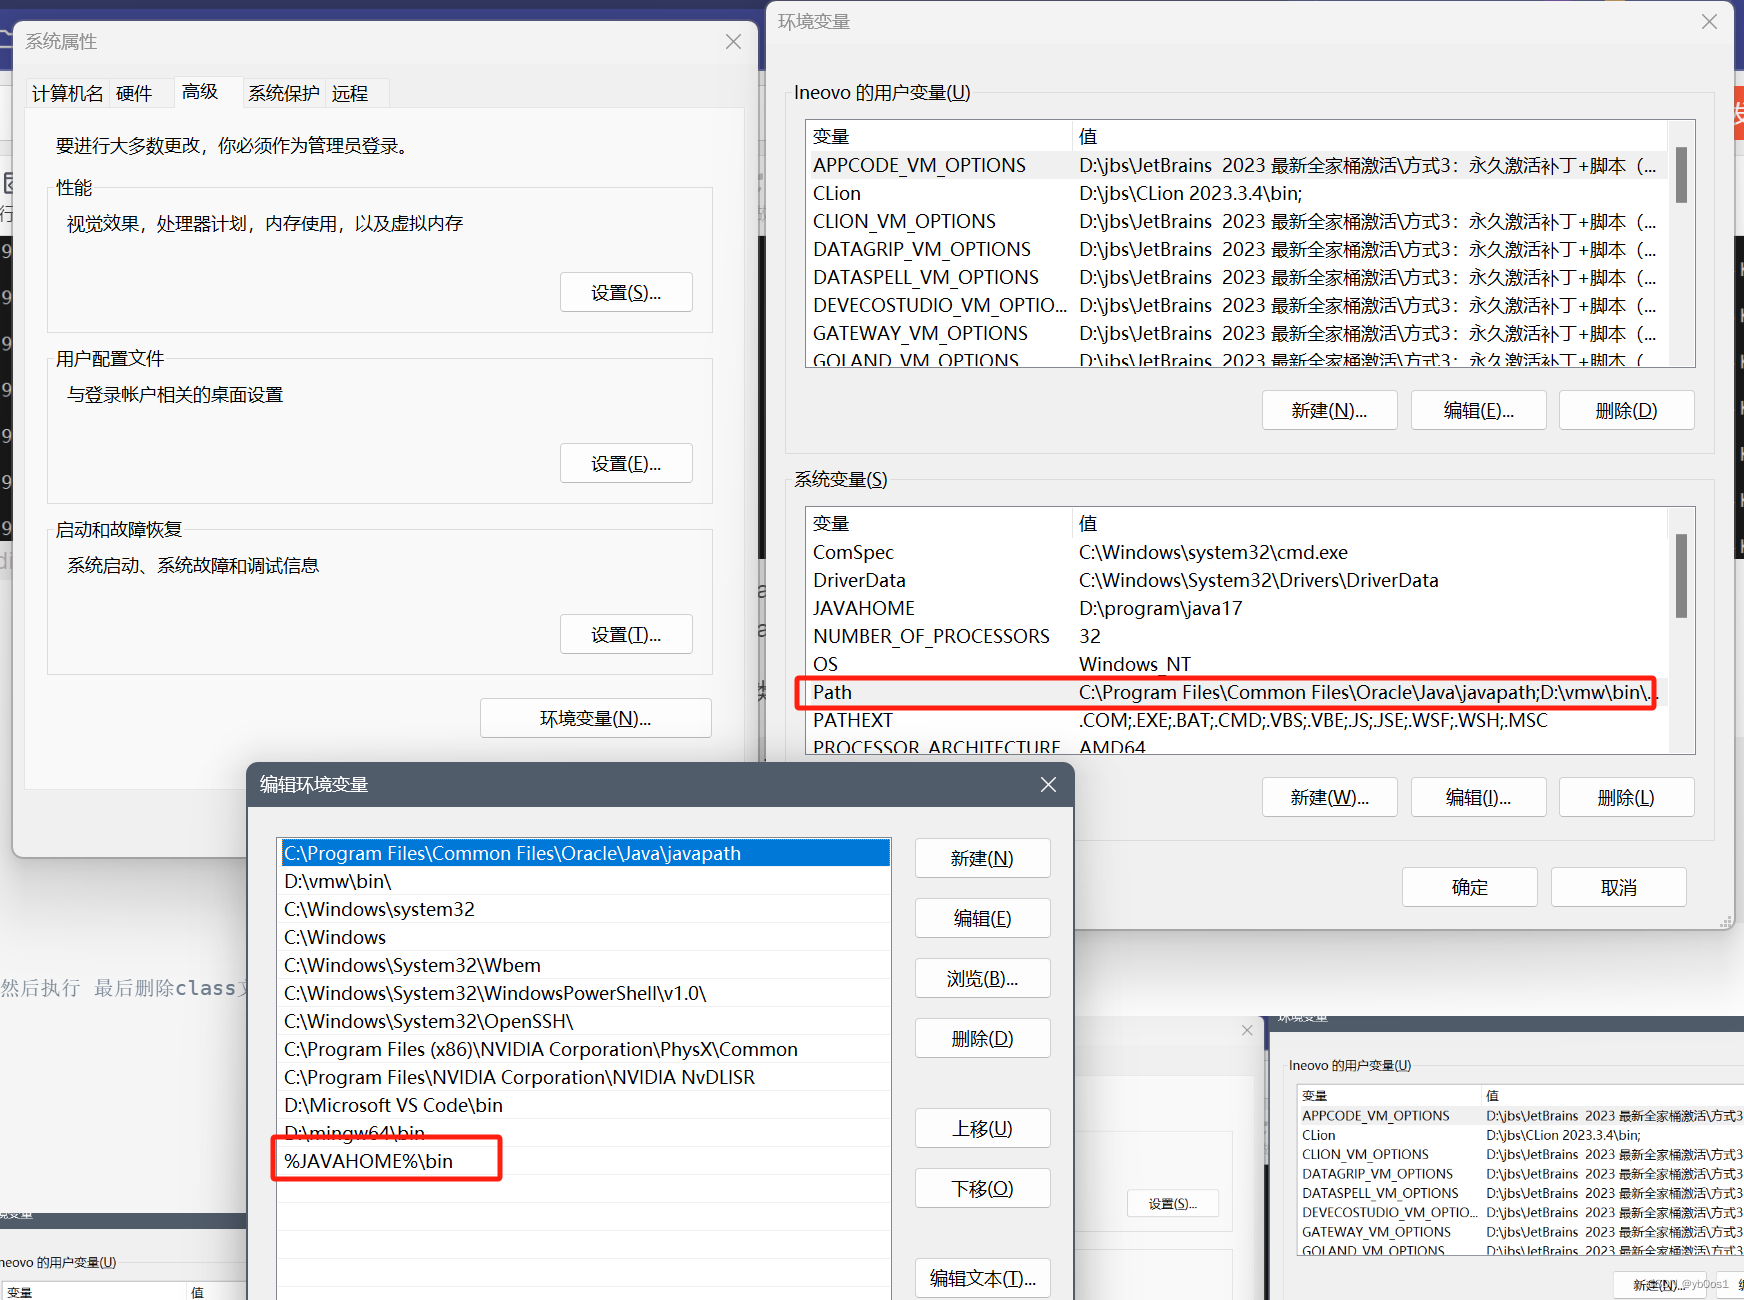Image resolution: width=1744 pixels, height=1300 pixels.
Task: Select NVIDIA NvDLISR path entry
Action: (585, 1077)
